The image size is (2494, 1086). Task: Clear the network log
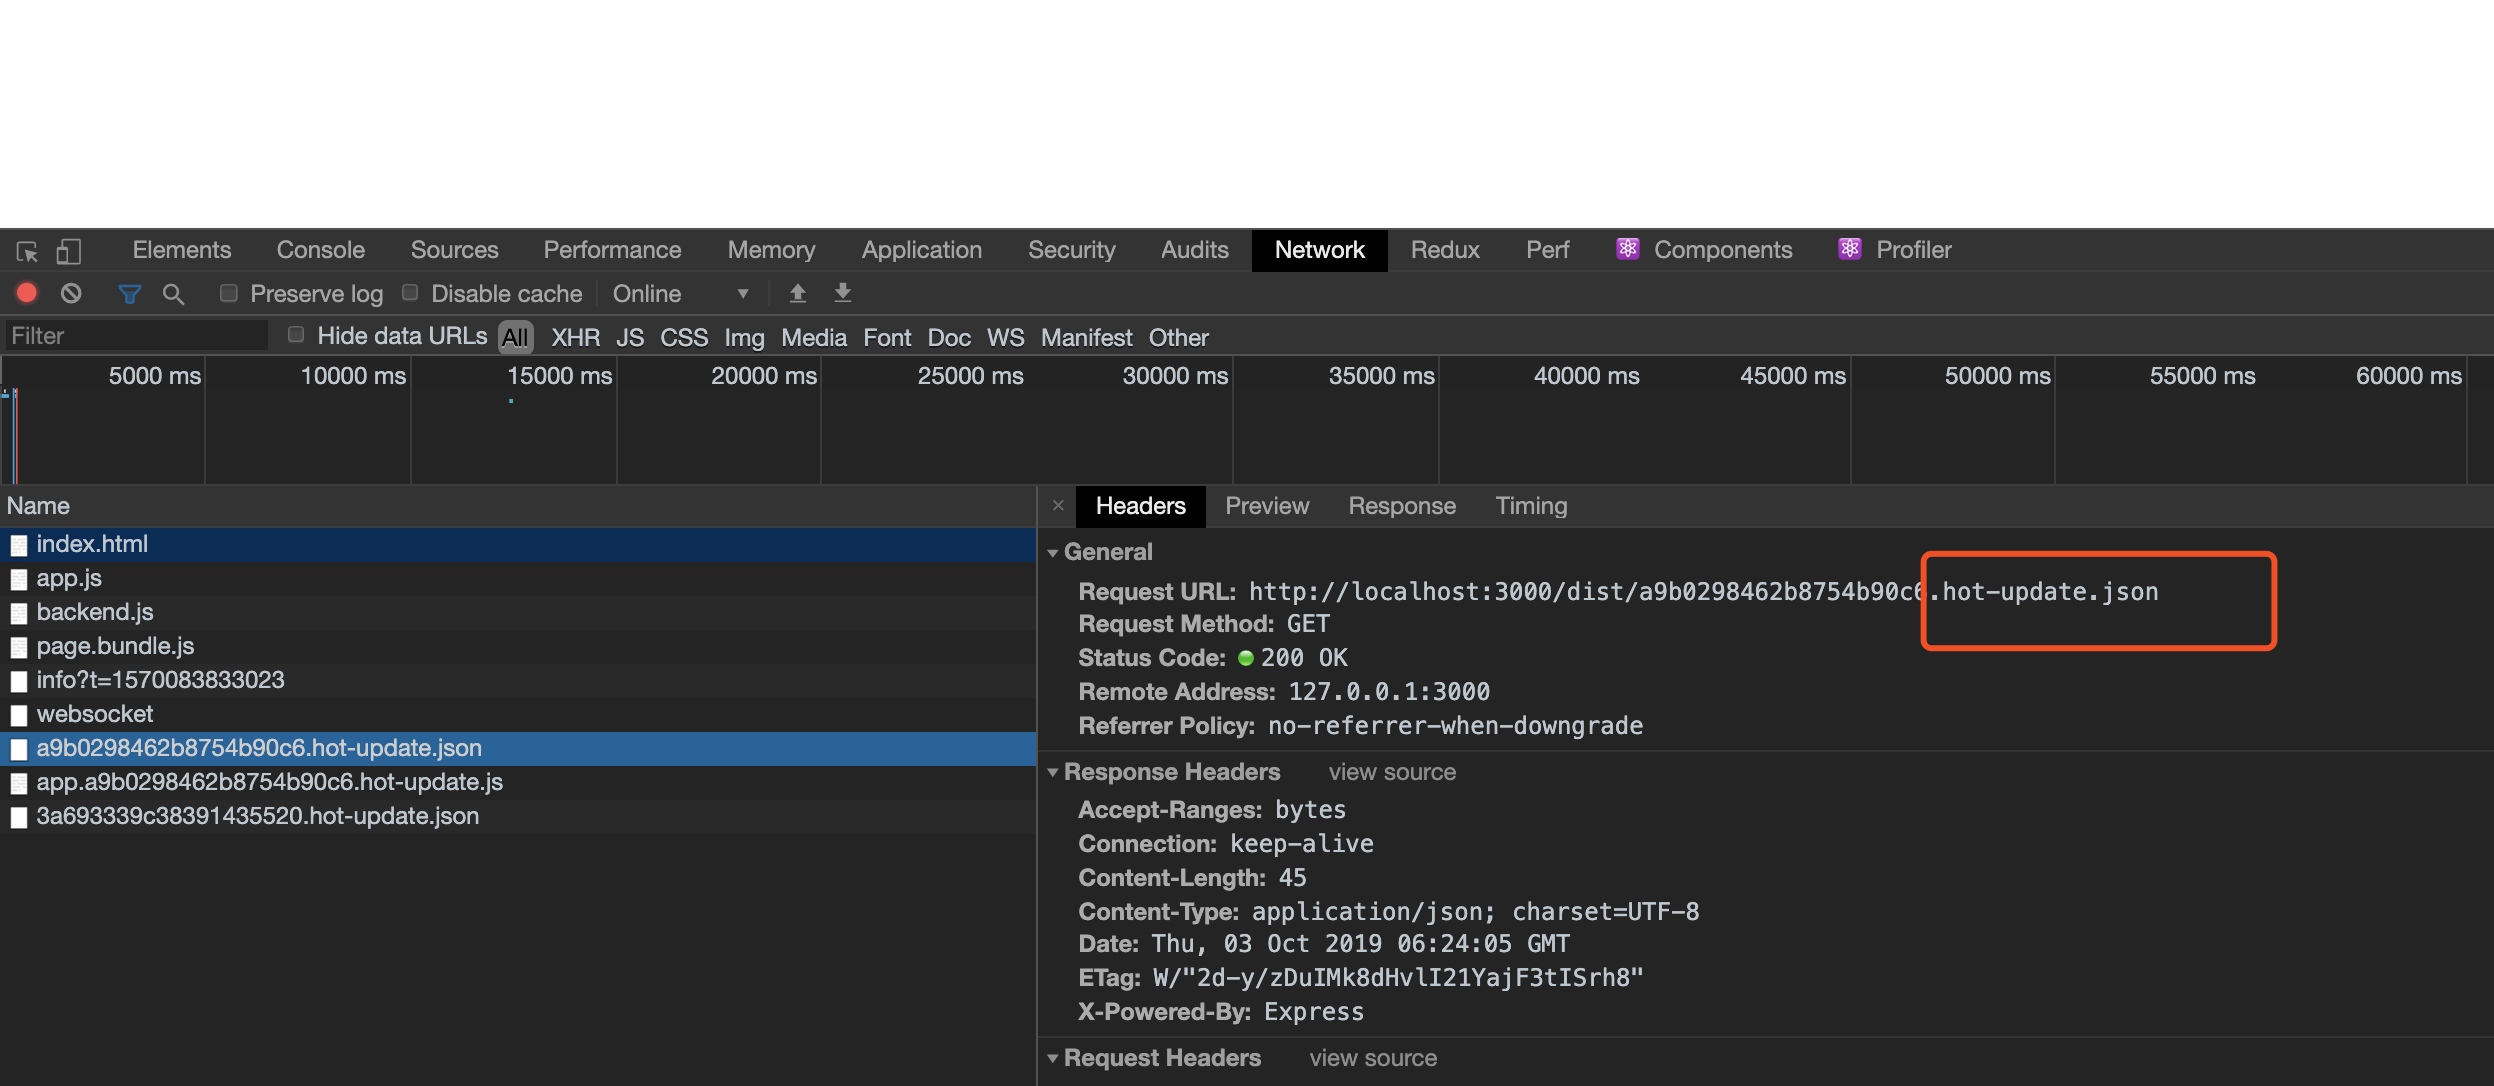pos(71,293)
